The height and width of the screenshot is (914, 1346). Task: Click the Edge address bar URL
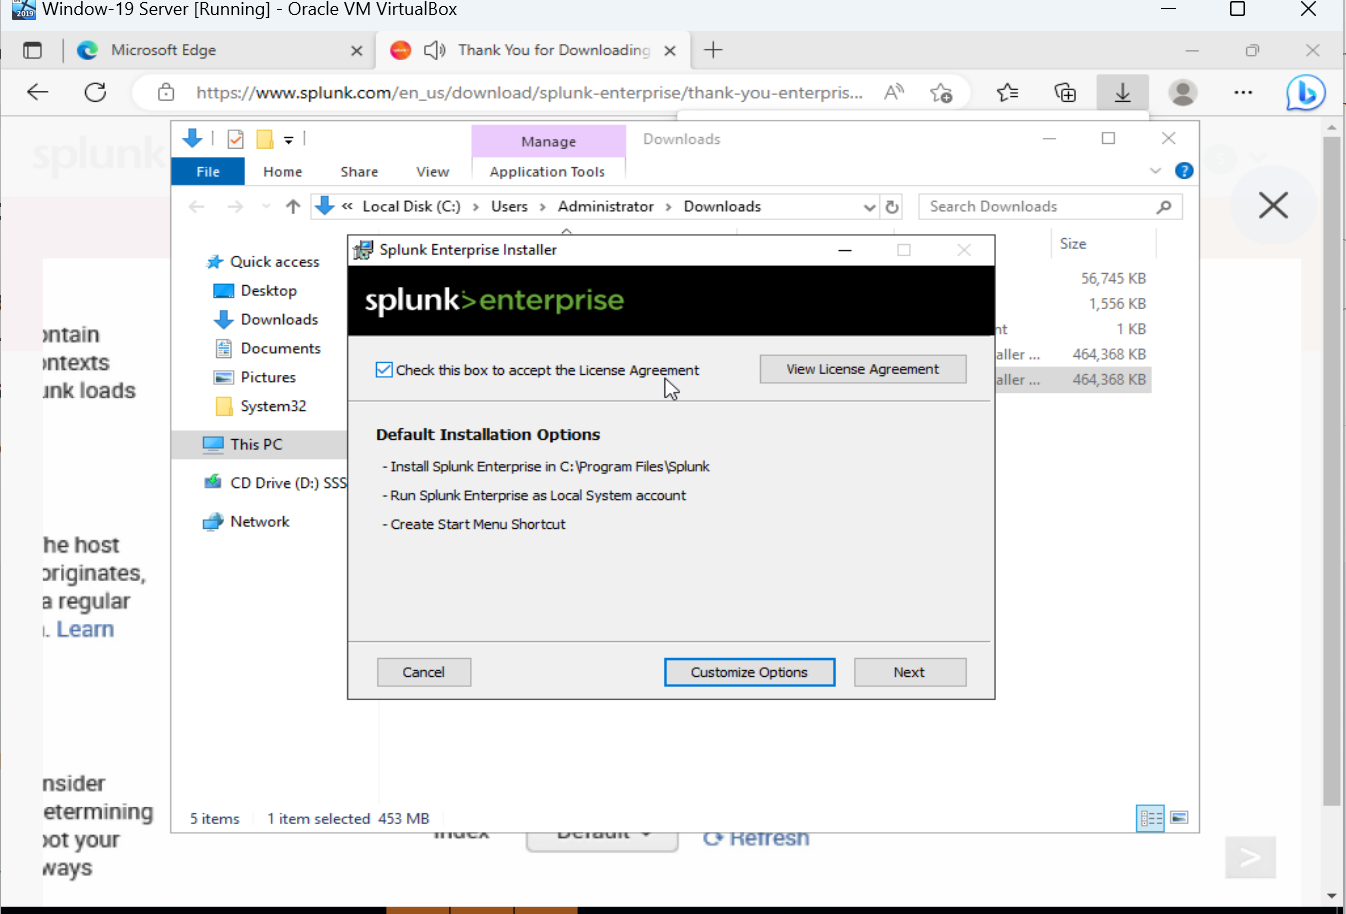[529, 93]
